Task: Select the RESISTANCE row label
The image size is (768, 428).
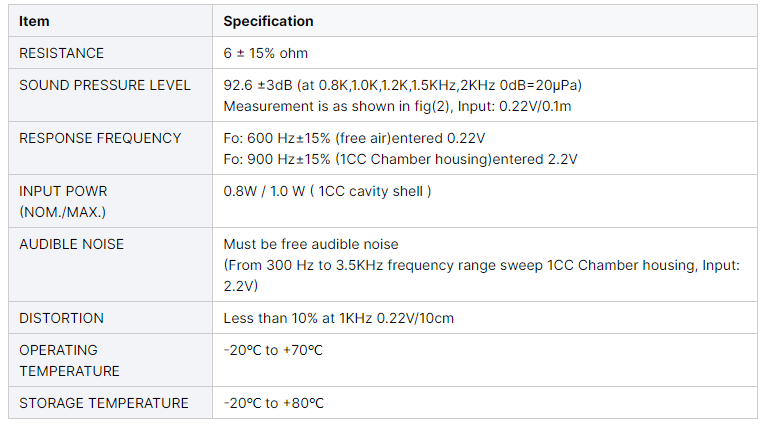Action: [x=61, y=53]
